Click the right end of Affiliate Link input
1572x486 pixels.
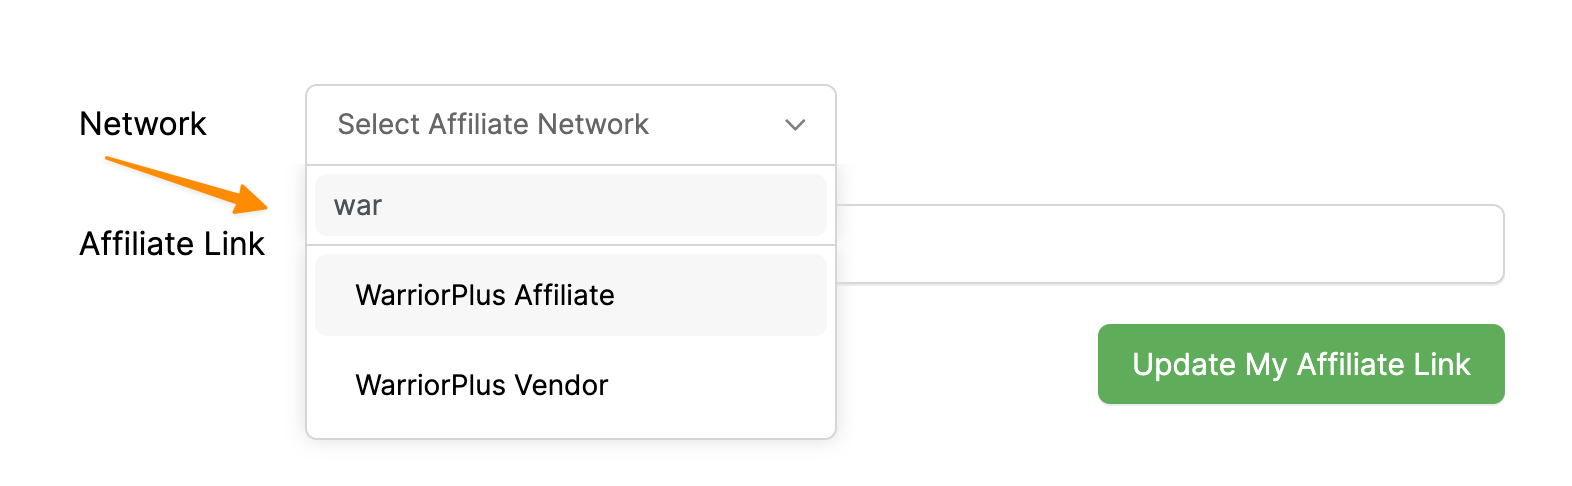pos(1480,245)
